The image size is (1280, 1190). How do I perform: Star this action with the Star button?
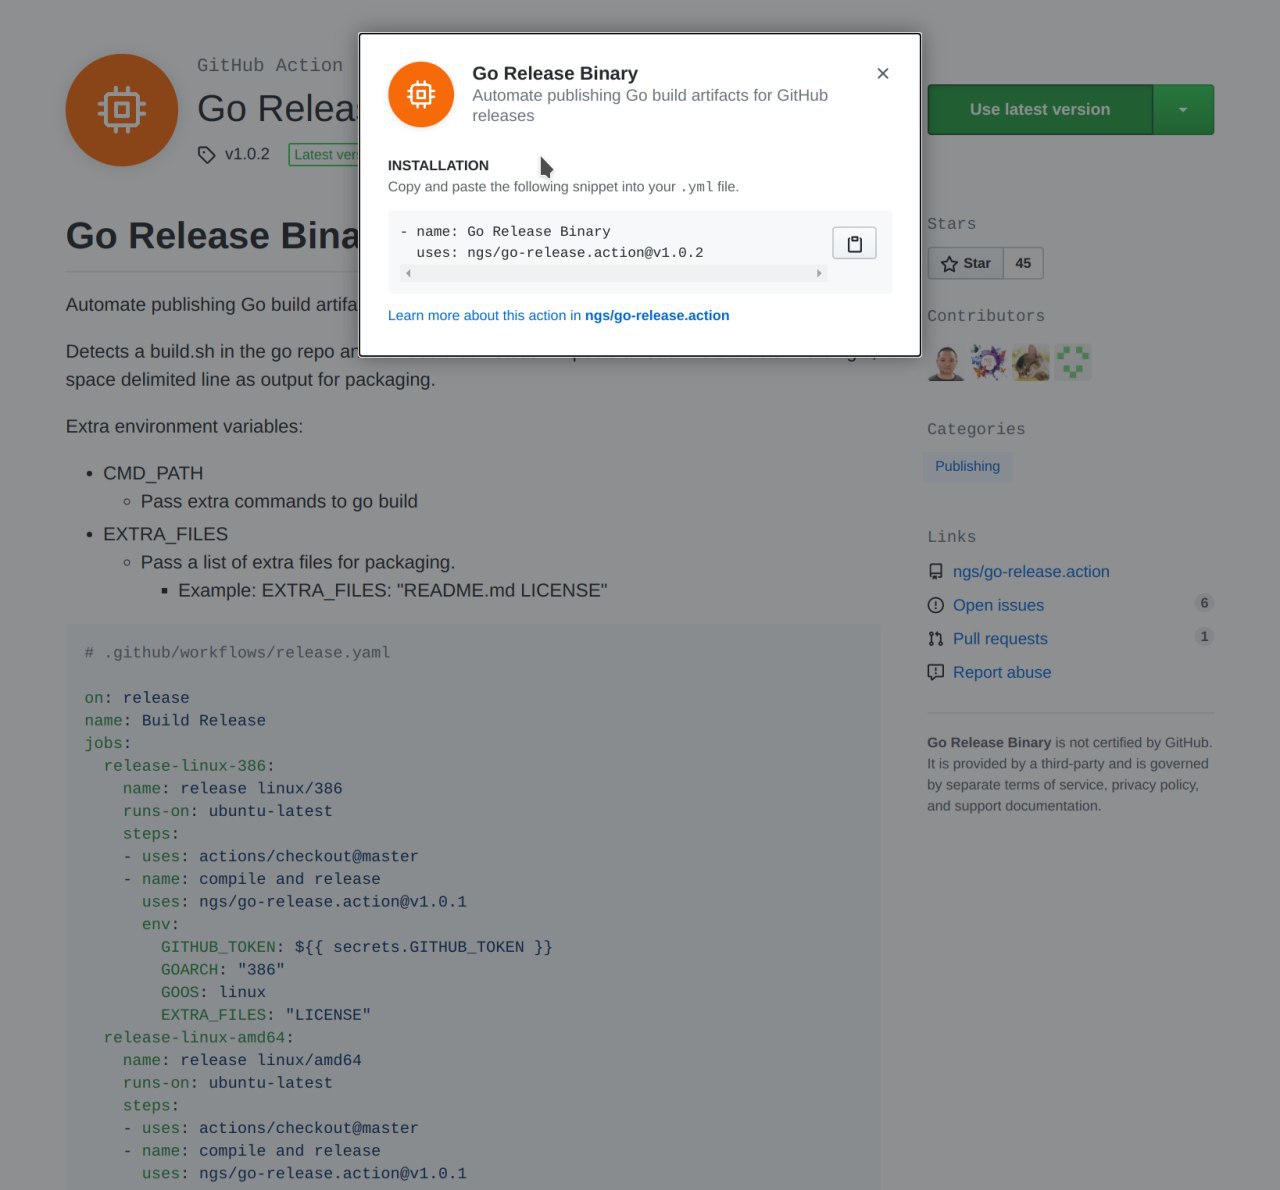coord(966,263)
